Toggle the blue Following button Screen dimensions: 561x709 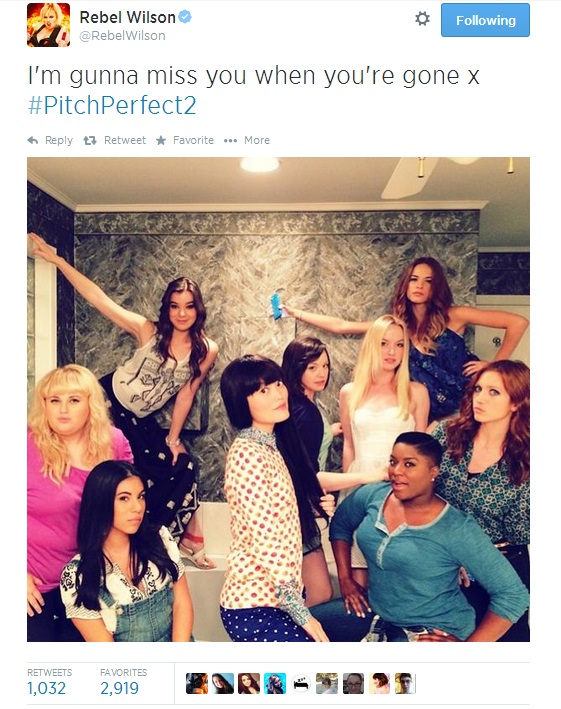pos(485,20)
